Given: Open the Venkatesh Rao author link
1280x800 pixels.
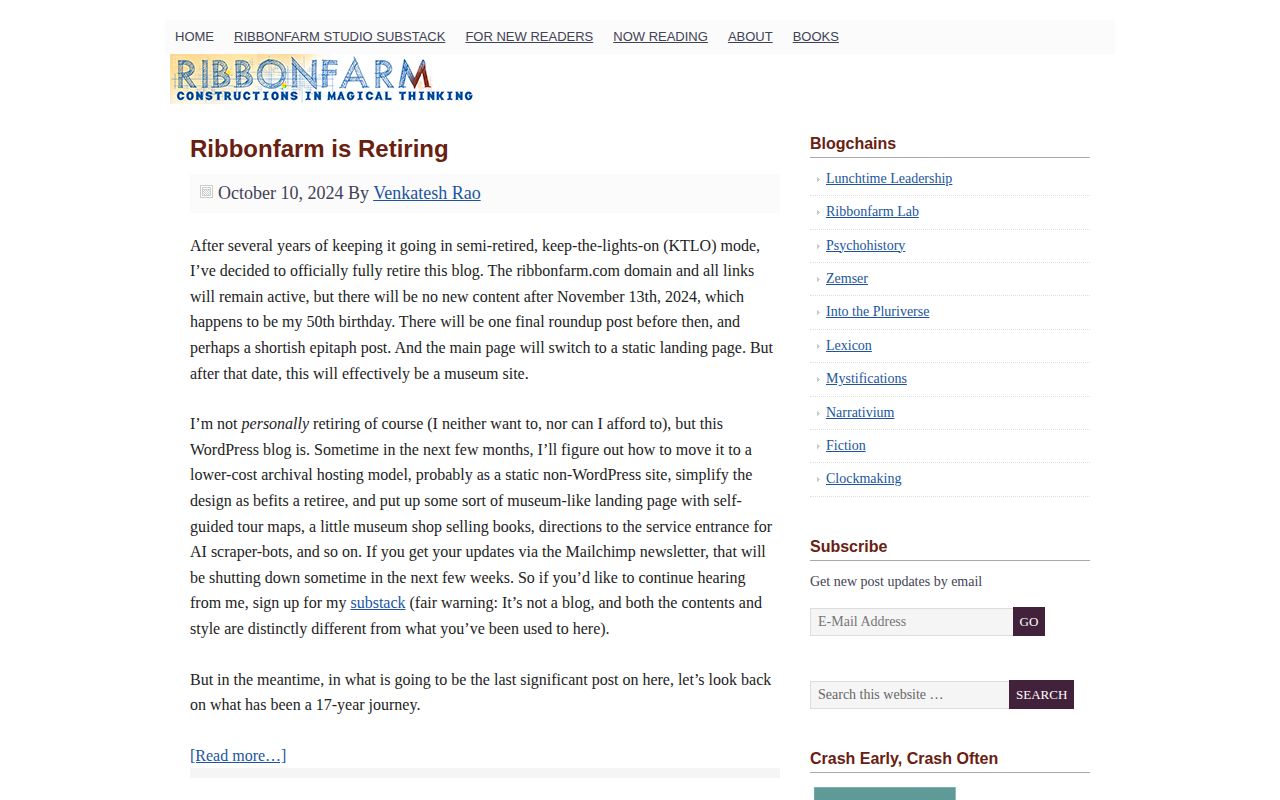Looking at the screenshot, I should 426,193.
